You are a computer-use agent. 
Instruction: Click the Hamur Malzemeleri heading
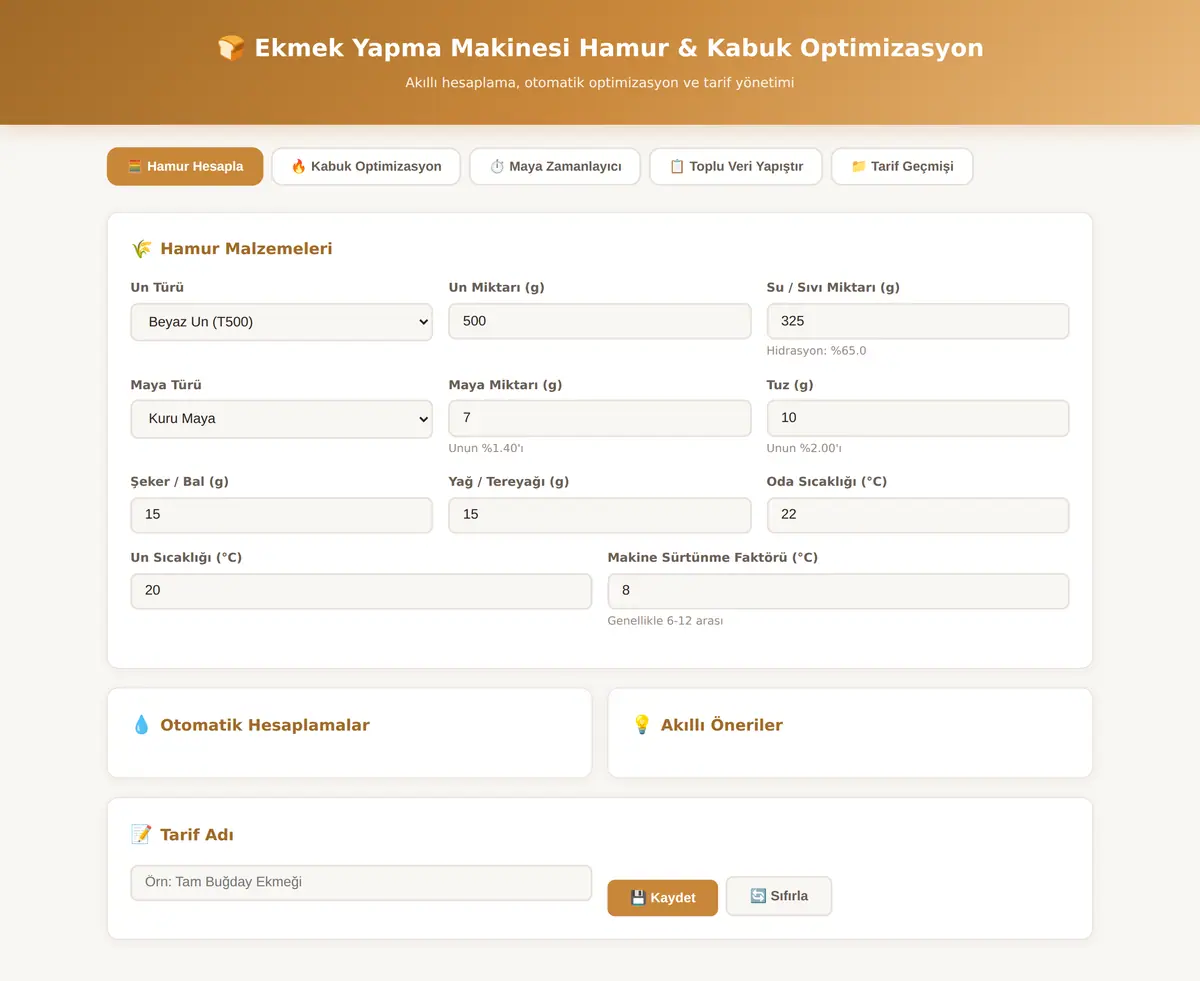[x=246, y=249]
